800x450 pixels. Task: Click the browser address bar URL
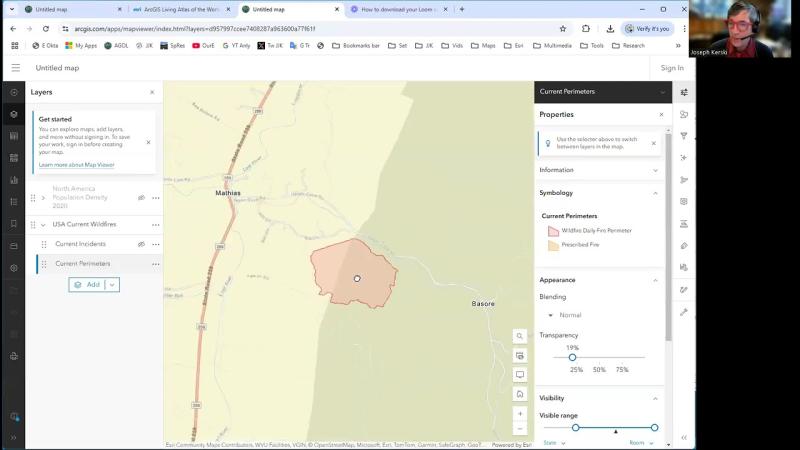195,29
